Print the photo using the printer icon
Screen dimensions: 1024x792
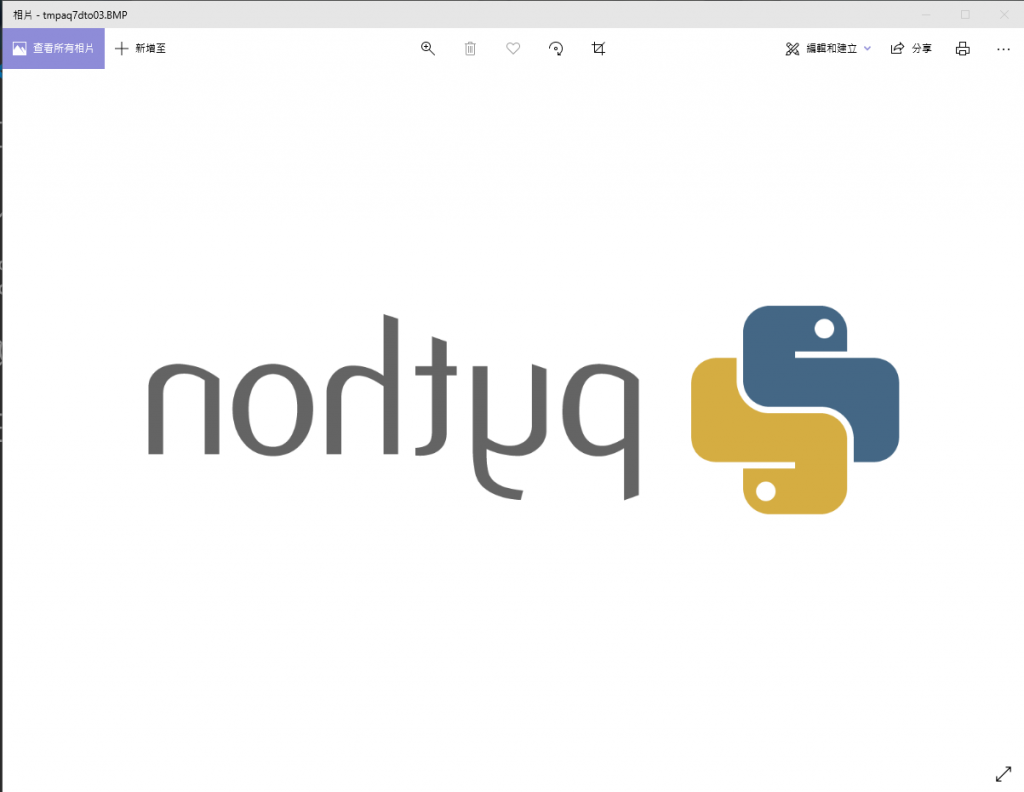coord(963,48)
